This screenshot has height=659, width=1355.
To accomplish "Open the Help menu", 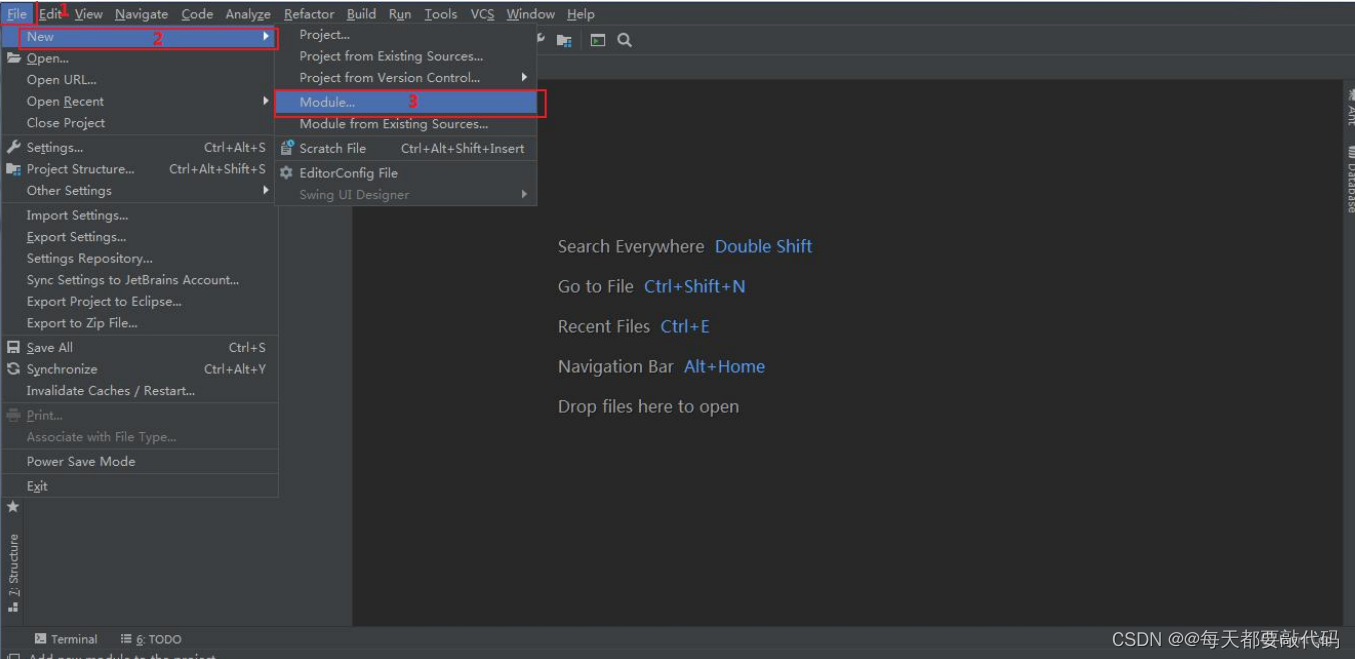I will pos(580,14).
